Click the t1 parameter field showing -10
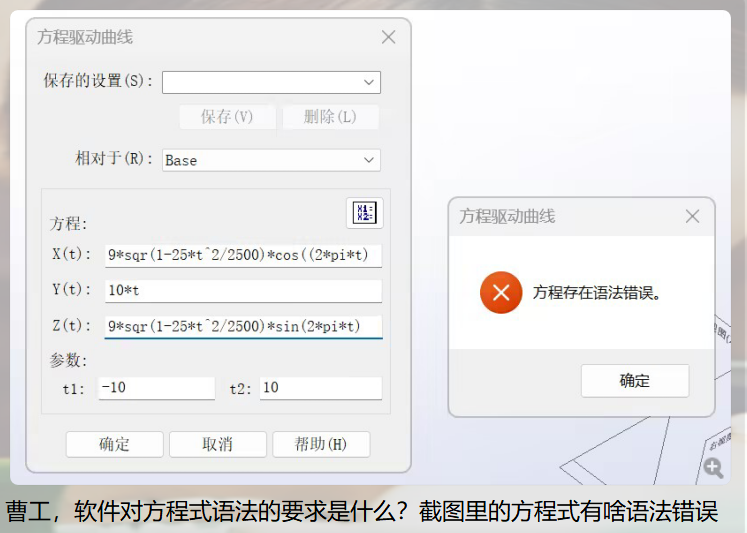Viewport: 747px width, 533px height. pos(156,388)
